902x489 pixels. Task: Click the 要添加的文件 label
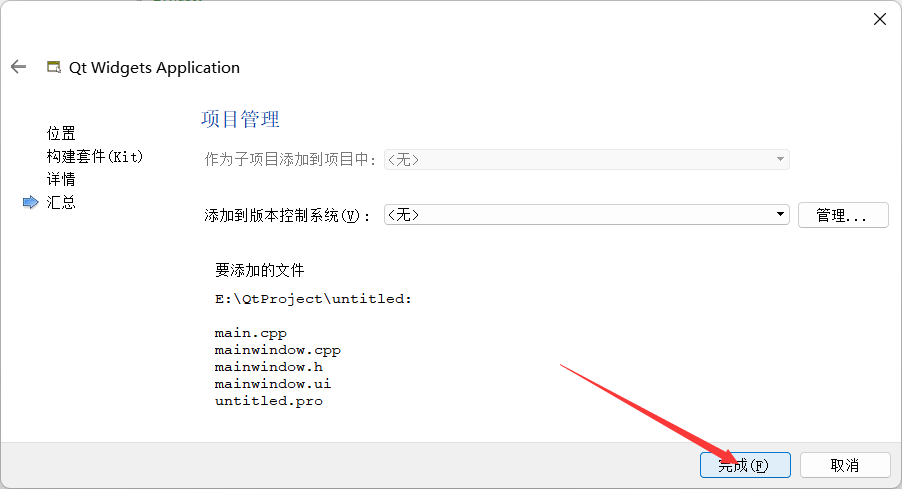259,270
